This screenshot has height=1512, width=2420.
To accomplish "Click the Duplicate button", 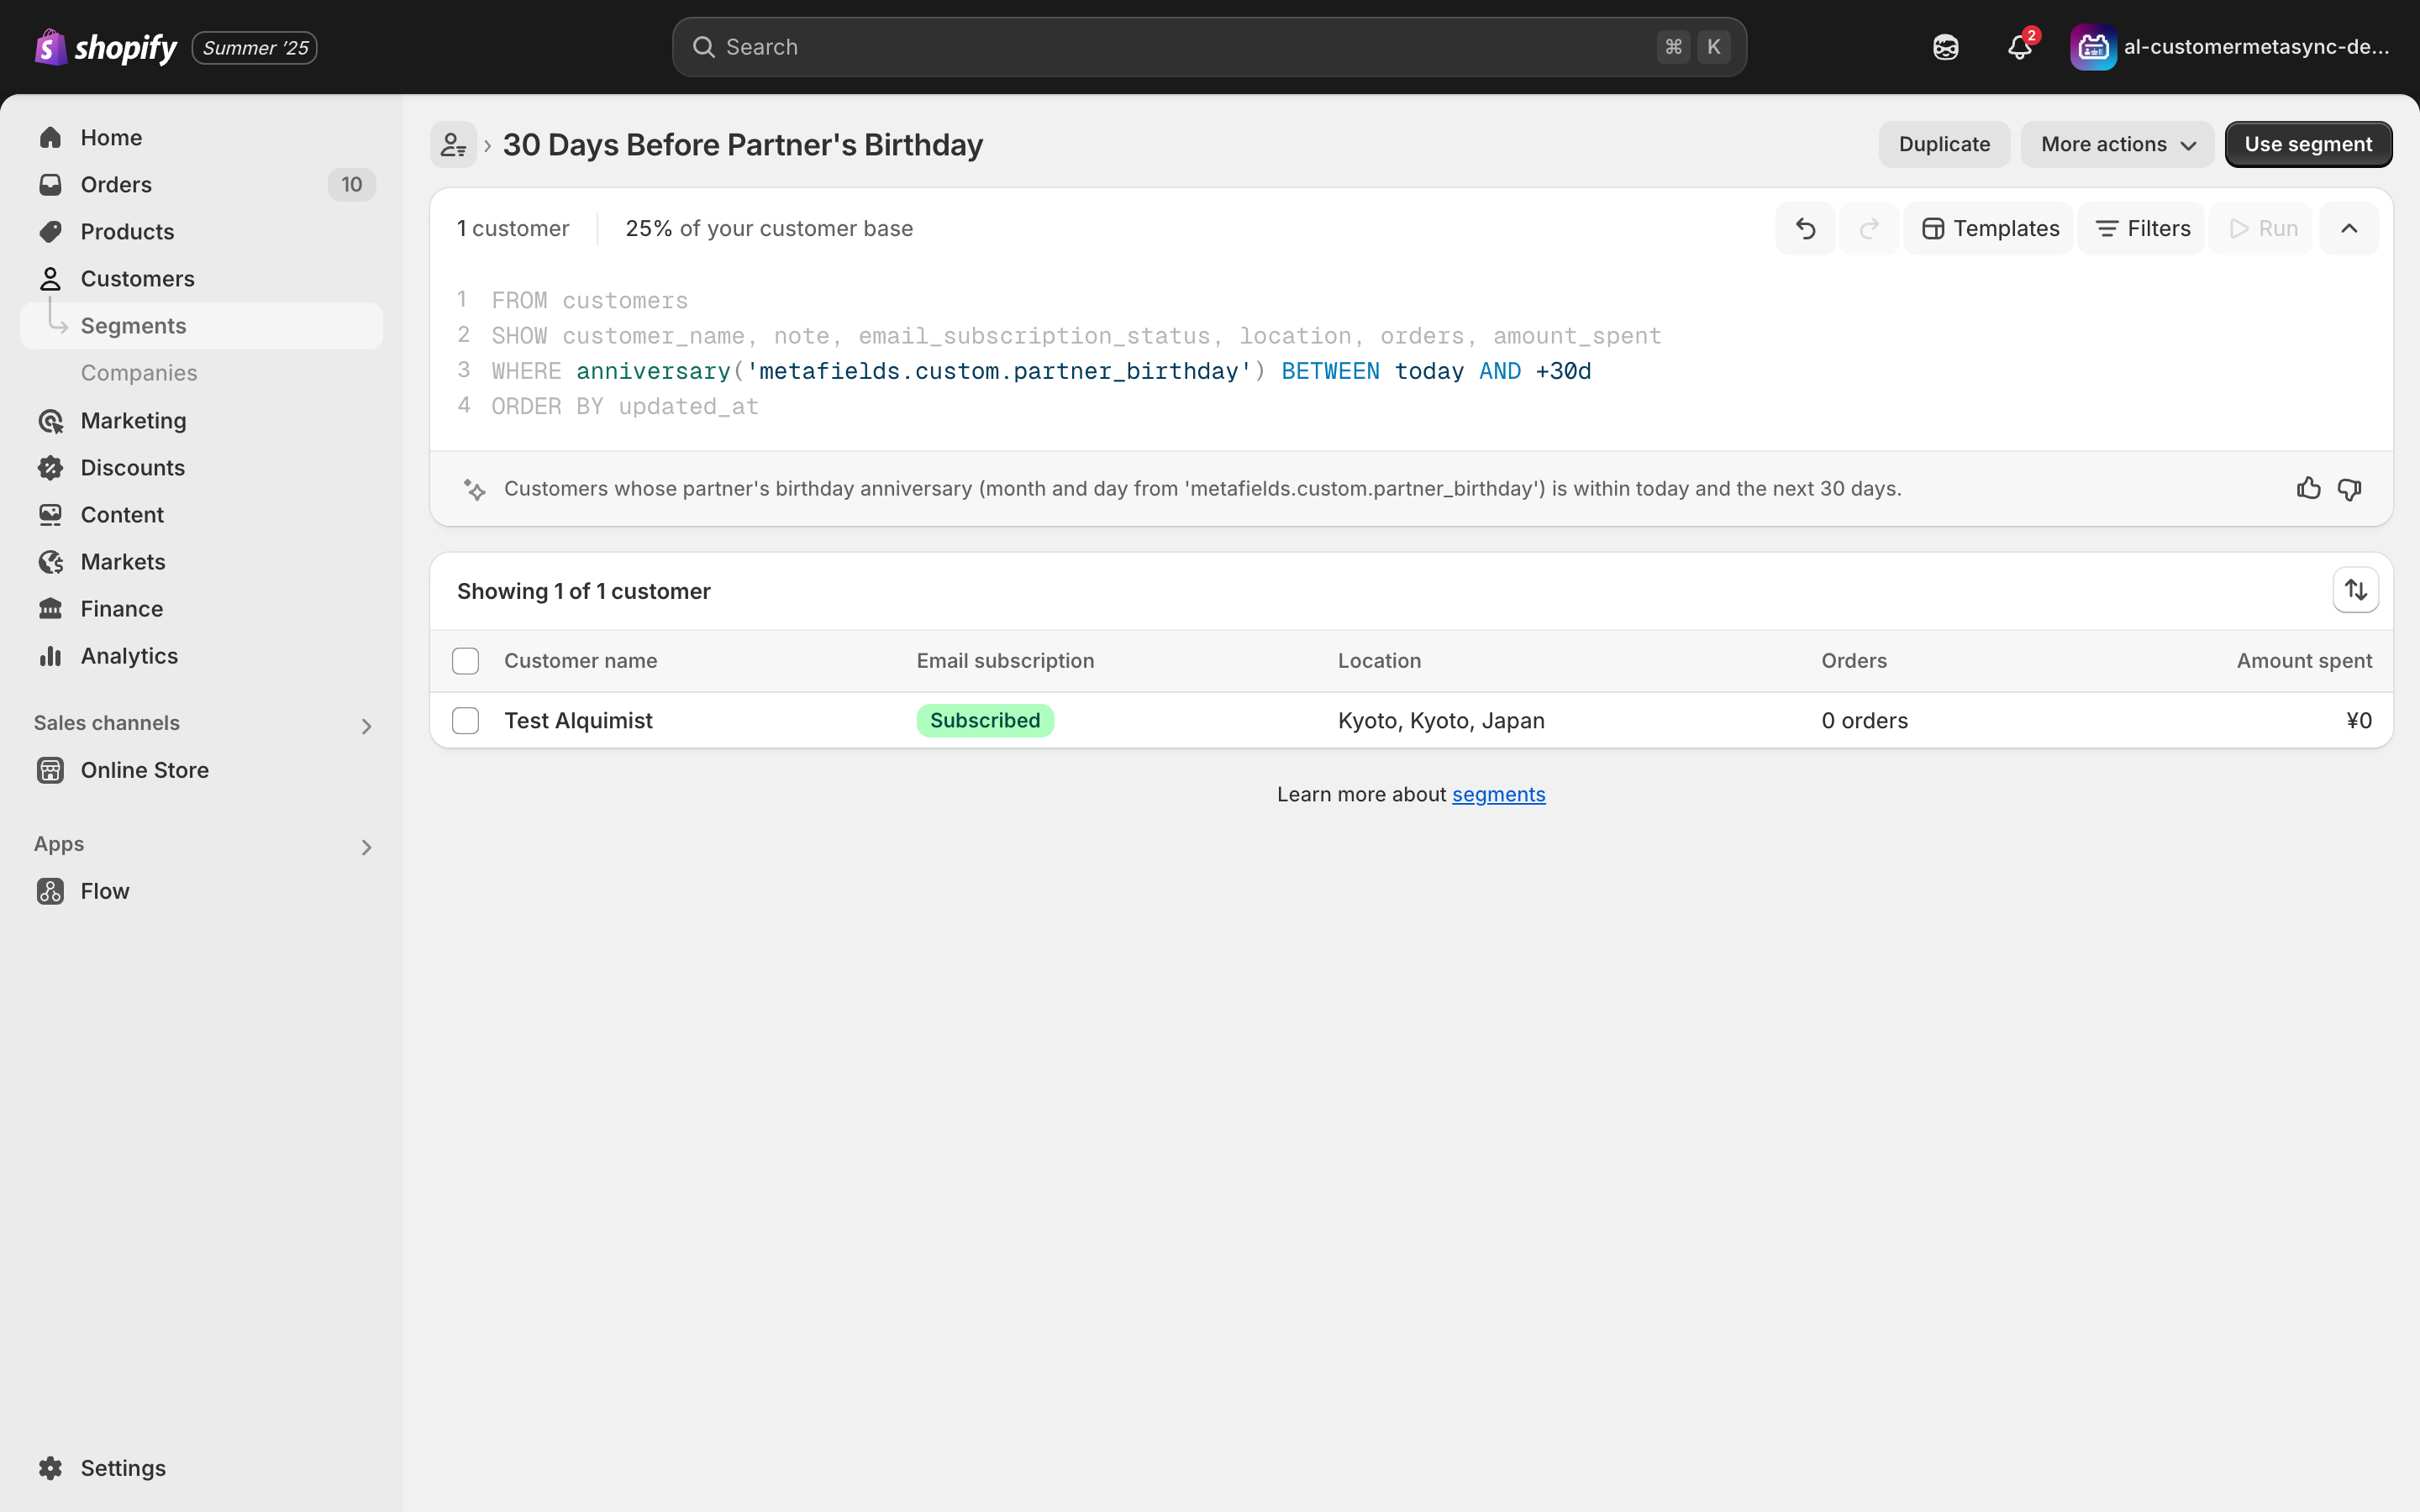I will pos(1944,144).
